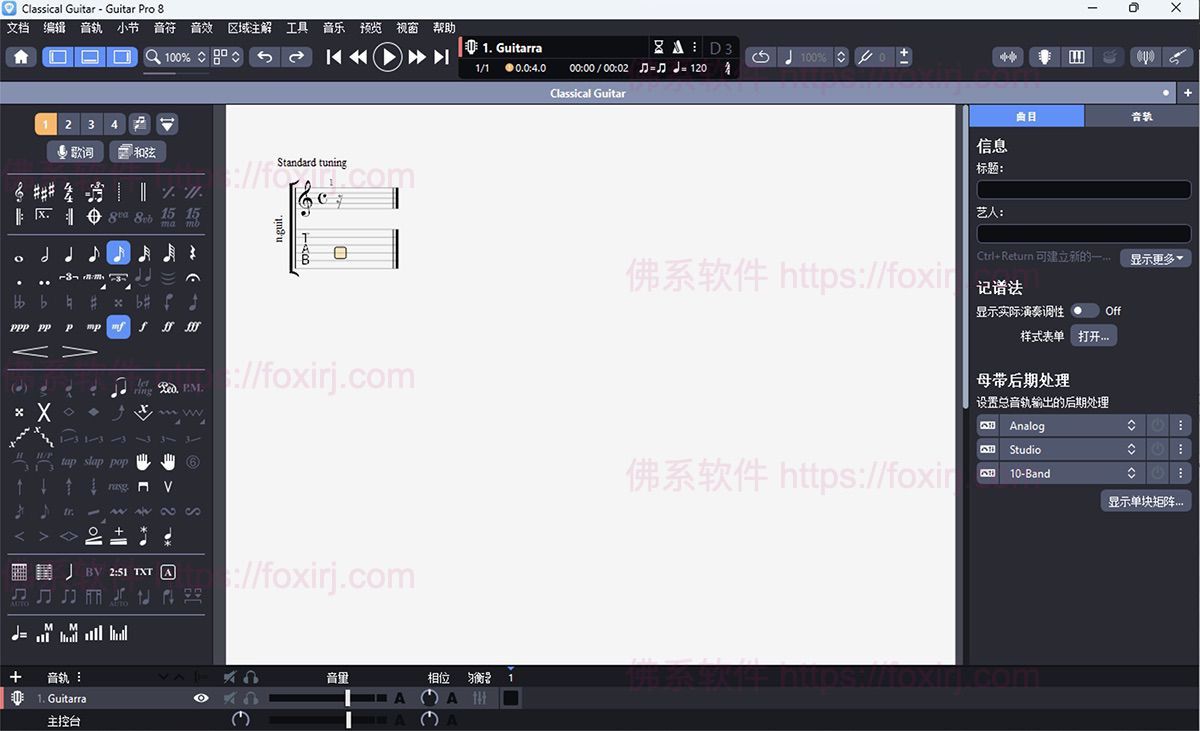Switch to the 音轨 tab
The image size is (1200, 731).
point(1141,116)
